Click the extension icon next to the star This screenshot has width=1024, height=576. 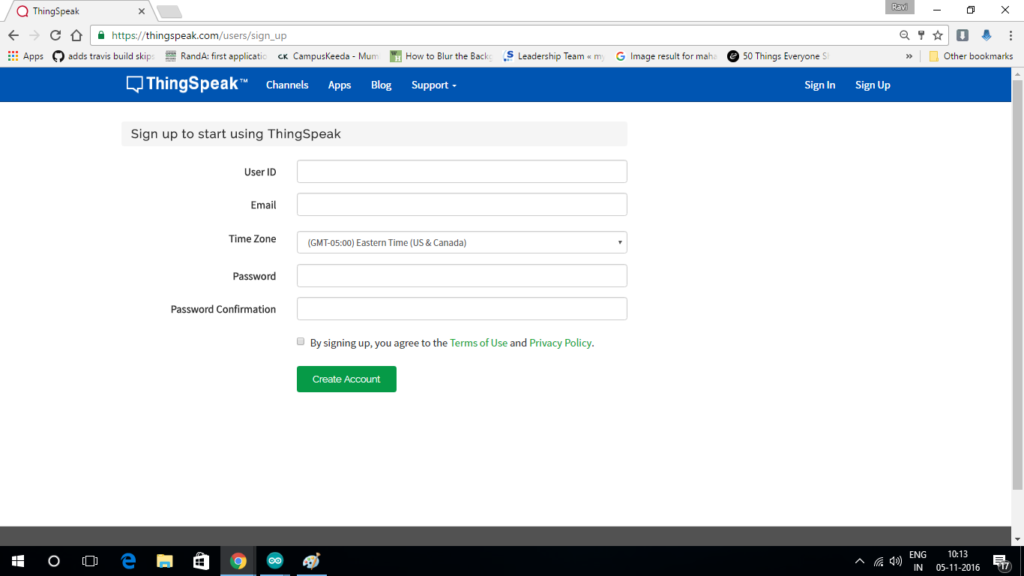(963, 35)
